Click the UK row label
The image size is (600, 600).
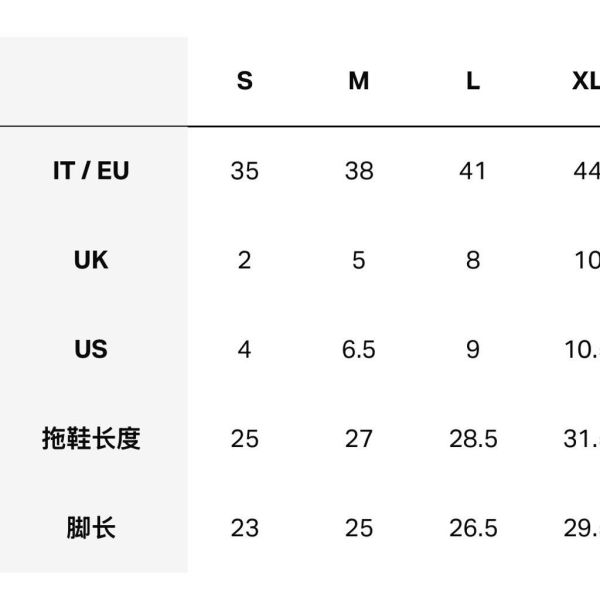(91, 260)
